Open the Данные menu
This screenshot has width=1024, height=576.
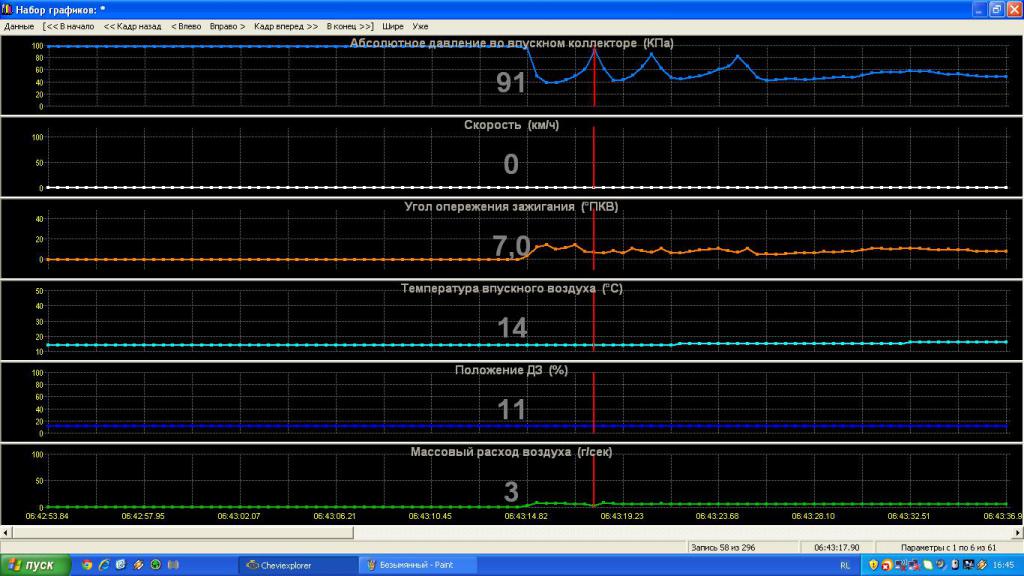tap(19, 26)
